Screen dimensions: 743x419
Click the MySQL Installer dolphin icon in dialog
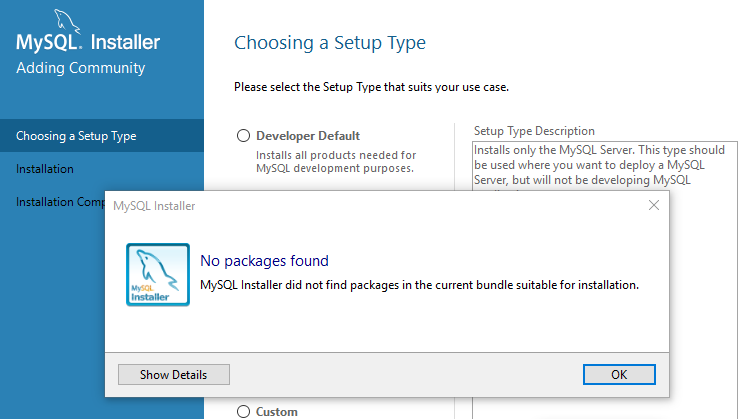pos(158,274)
